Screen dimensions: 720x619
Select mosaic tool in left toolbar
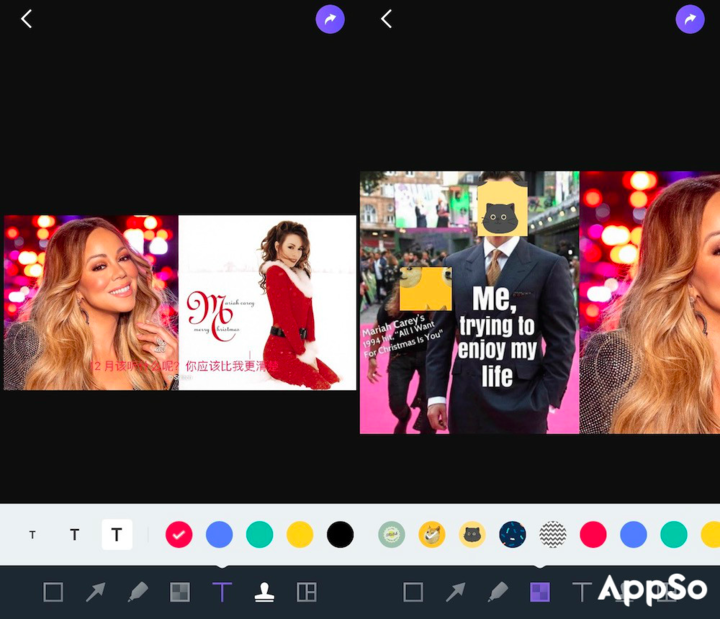(x=180, y=592)
